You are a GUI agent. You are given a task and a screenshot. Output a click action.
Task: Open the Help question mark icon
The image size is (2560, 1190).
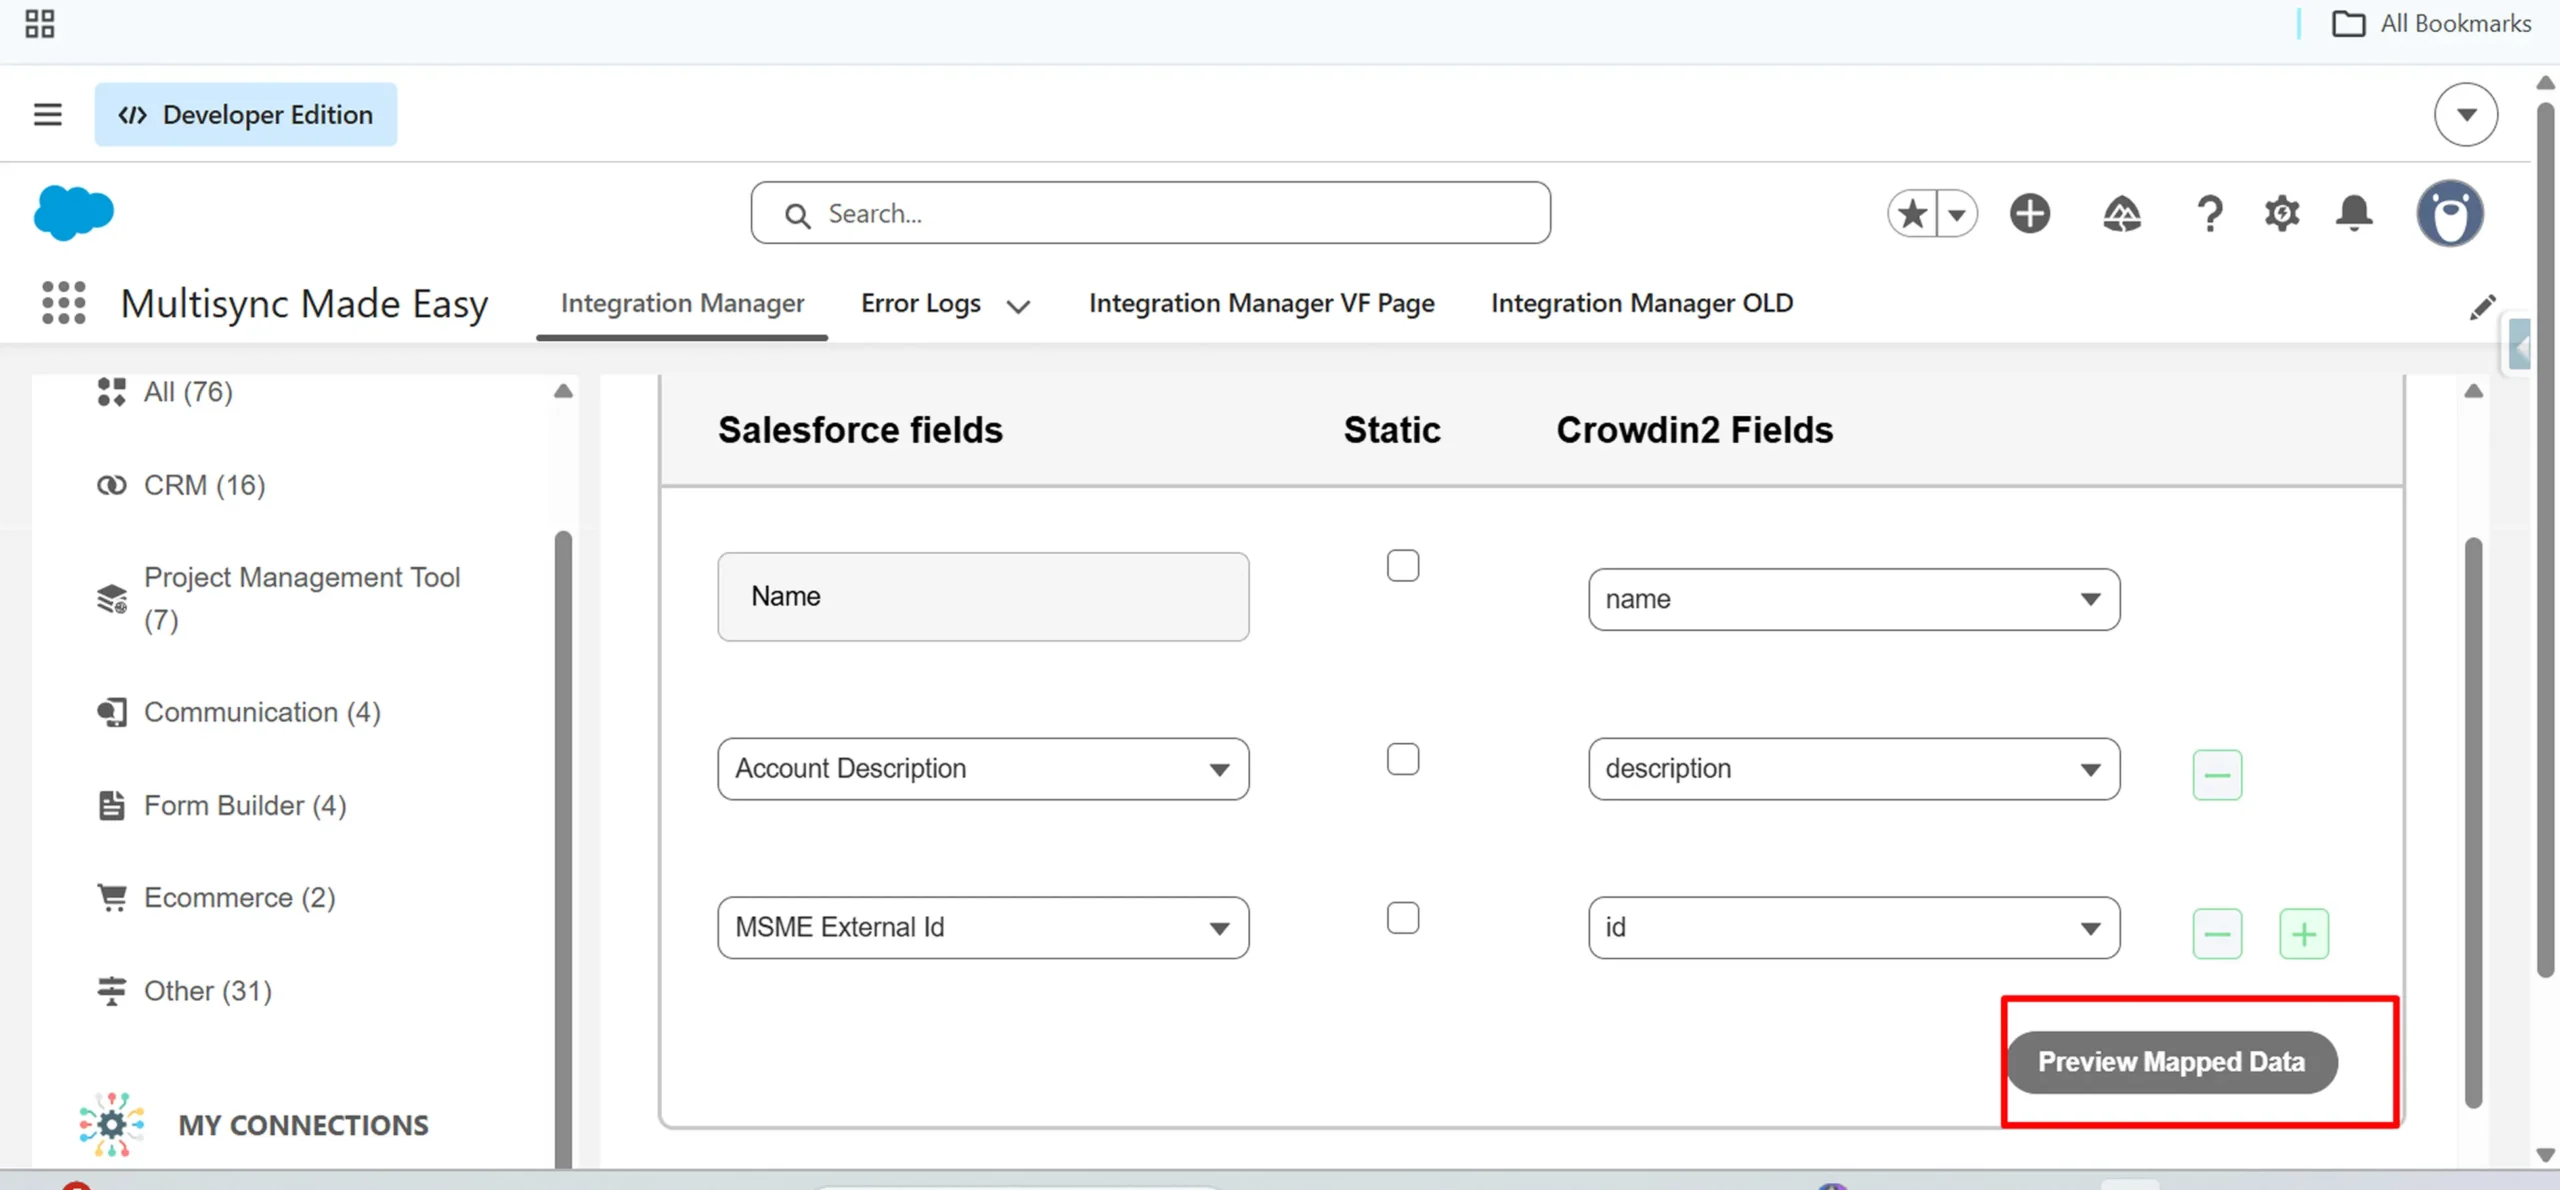pos(2209,213)
